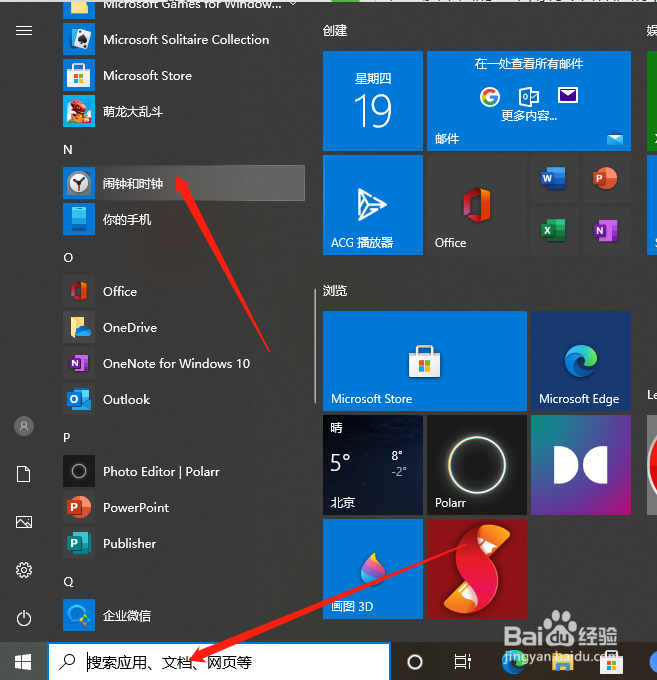Open the Word small tile
657x680 pixels.
(x=554, y=179)
